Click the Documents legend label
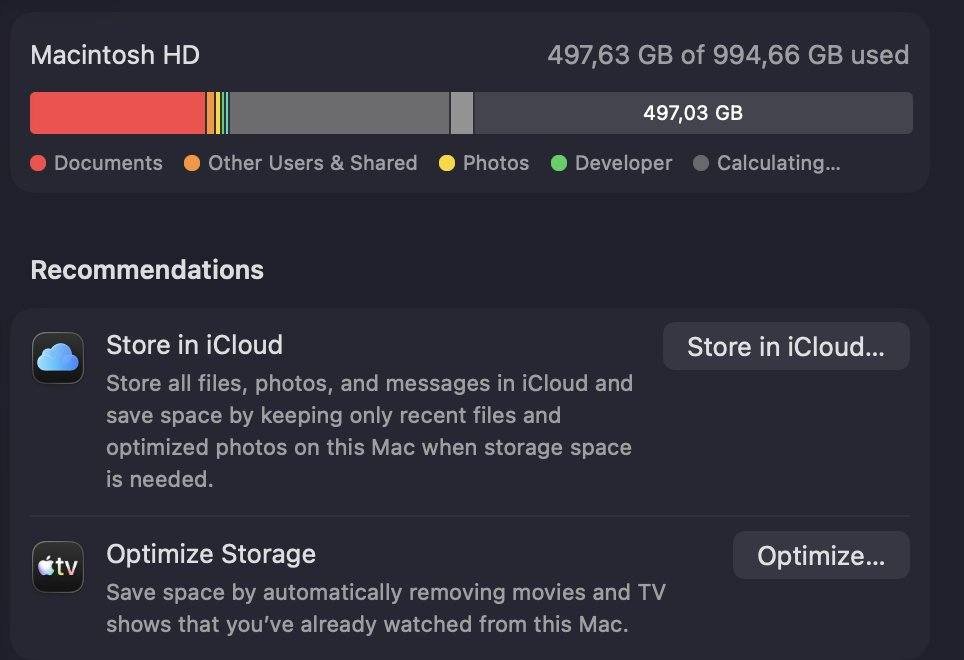This screenshot has height=660, width=964. coord(108,163)
